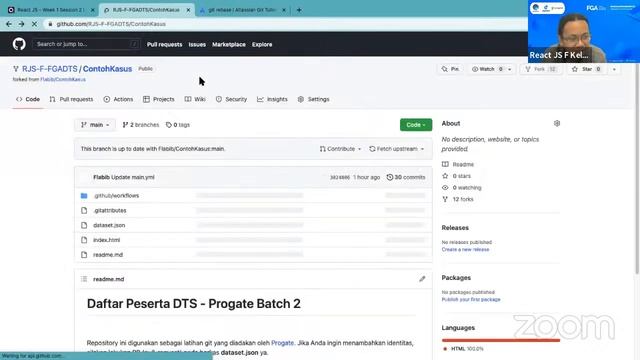
Task: View the 0 tags list
Action: [178, 125]
